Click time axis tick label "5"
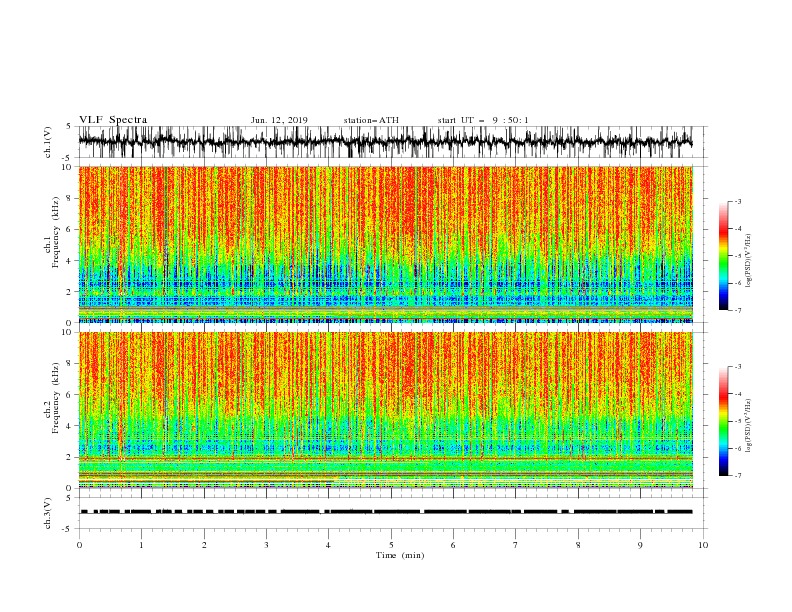 click(x=391, y=545)
